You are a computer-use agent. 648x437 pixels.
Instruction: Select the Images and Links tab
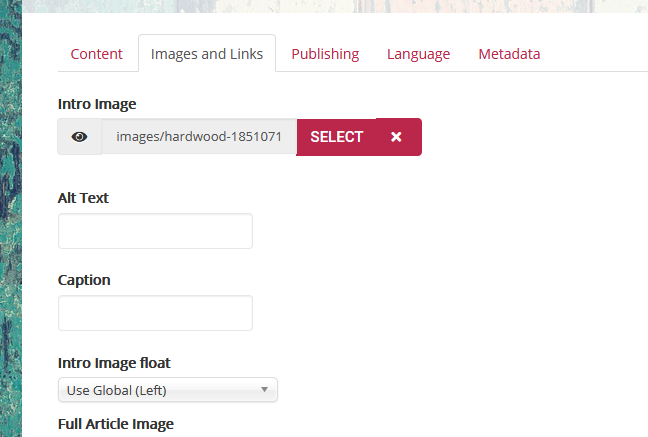click(x=207, y=54)
